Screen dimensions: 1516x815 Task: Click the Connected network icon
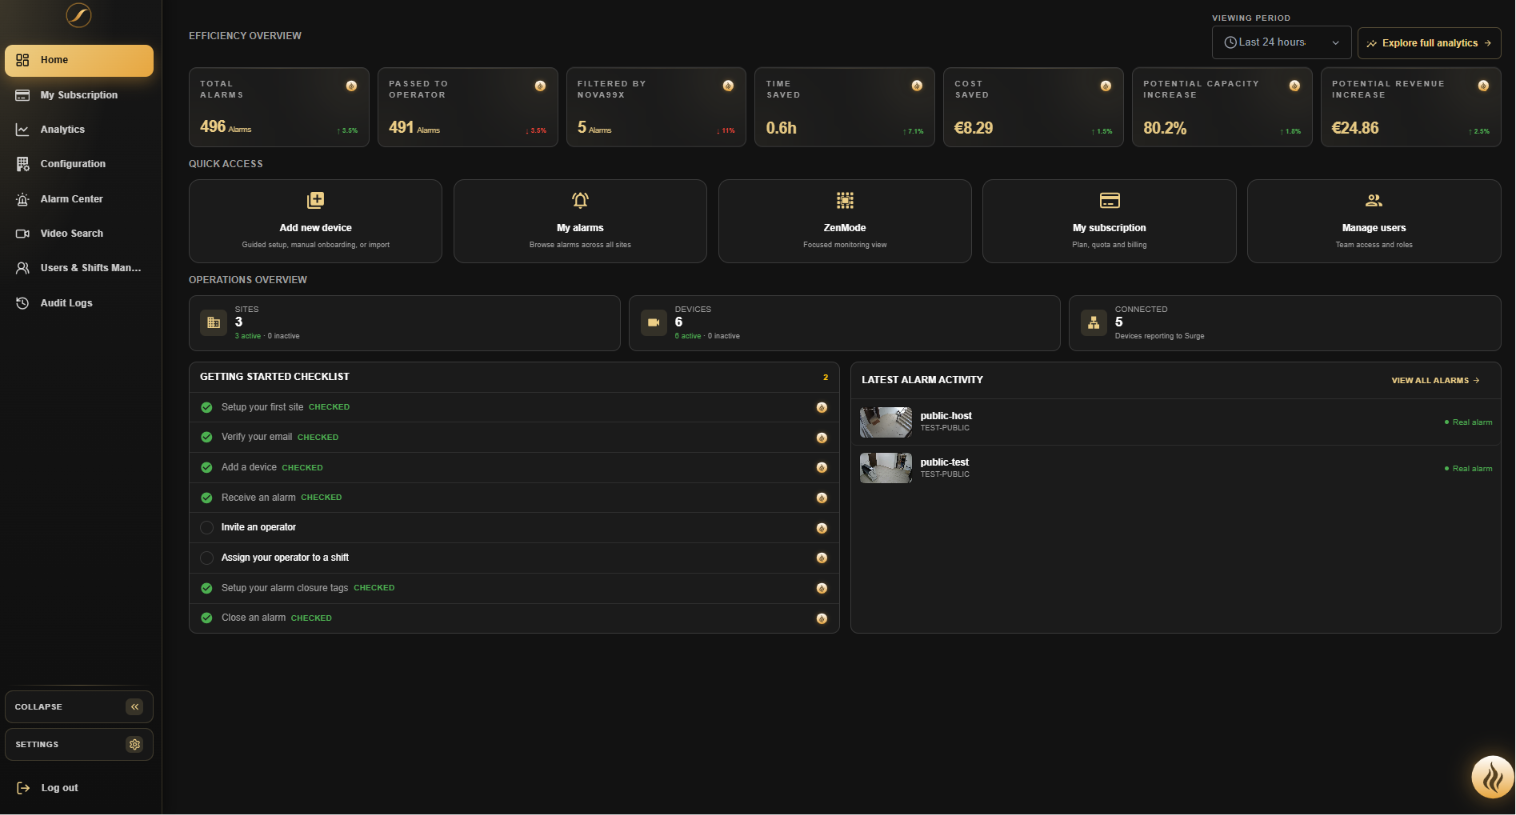[x=1094, y=322]
